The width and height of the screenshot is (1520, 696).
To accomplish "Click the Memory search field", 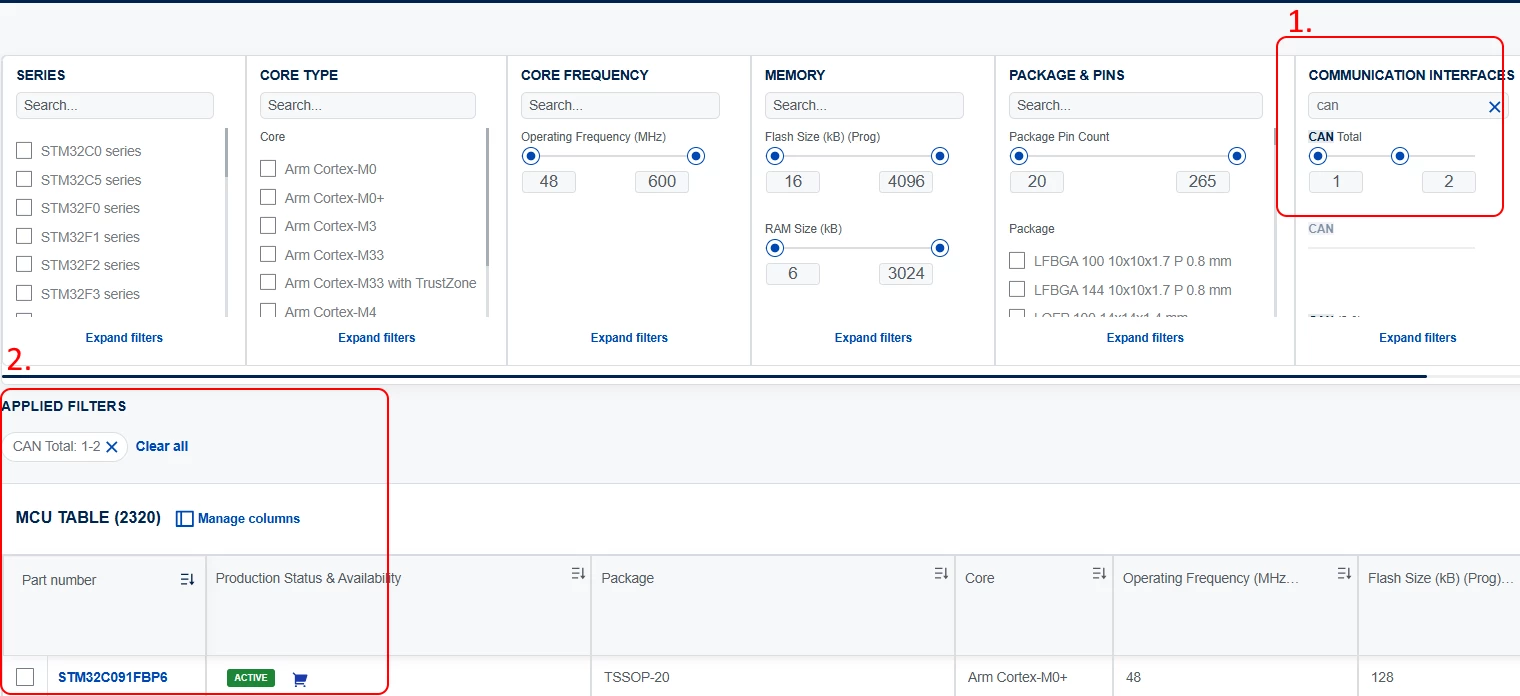I will point(864,105).
